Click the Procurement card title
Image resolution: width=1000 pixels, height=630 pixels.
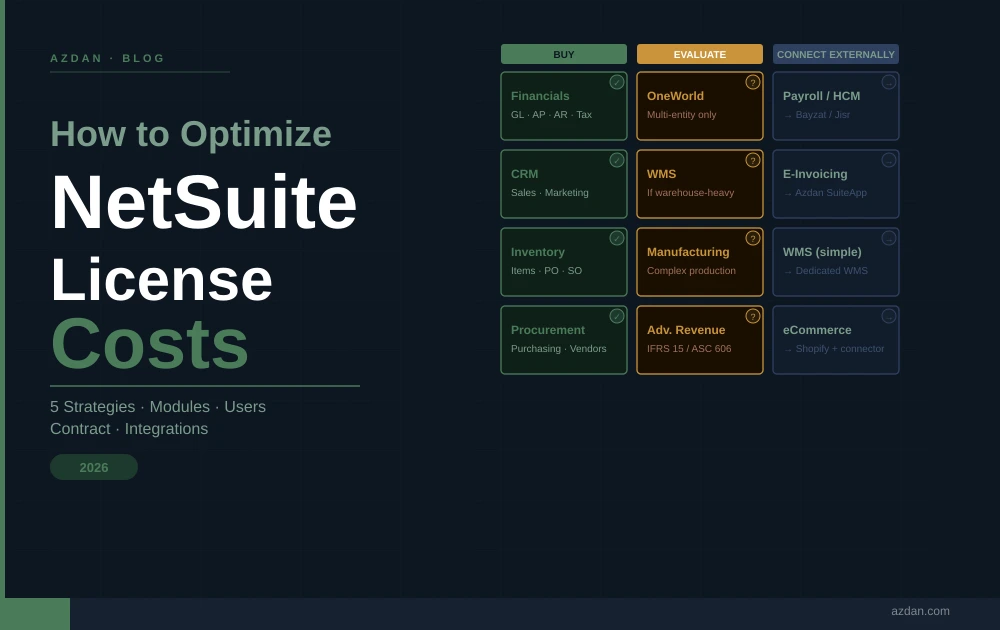point(548,330)
